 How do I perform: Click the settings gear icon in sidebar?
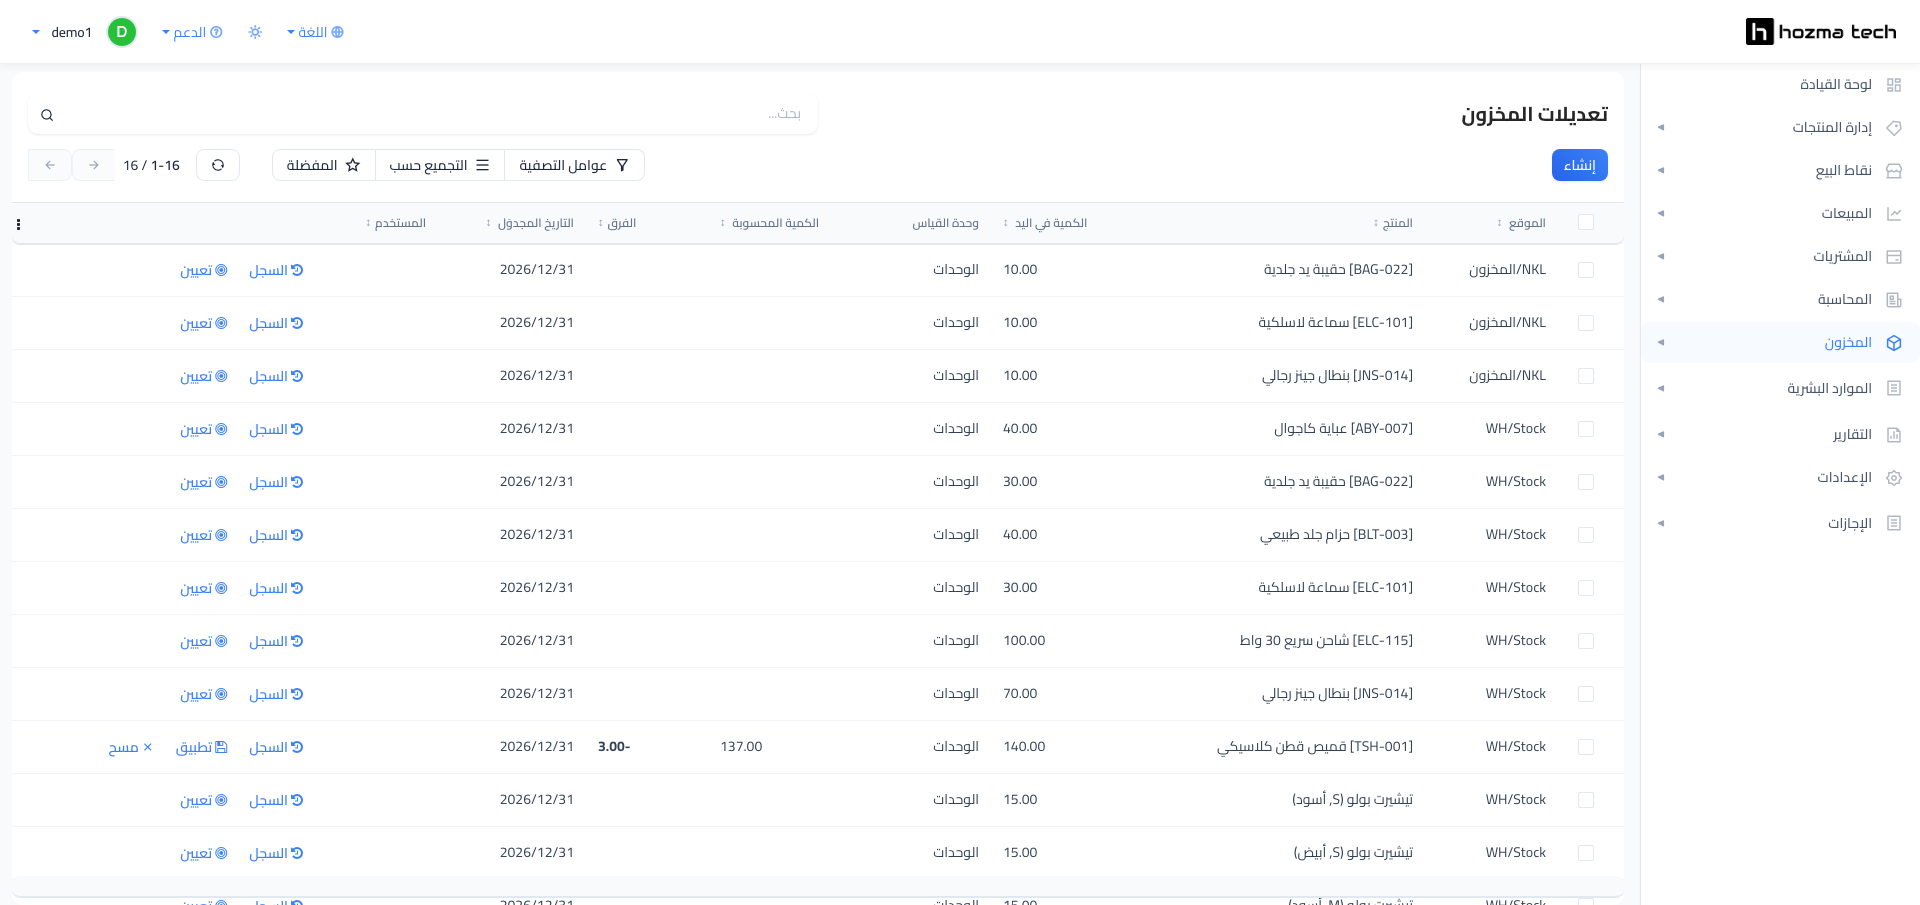tap(1894, 478)
